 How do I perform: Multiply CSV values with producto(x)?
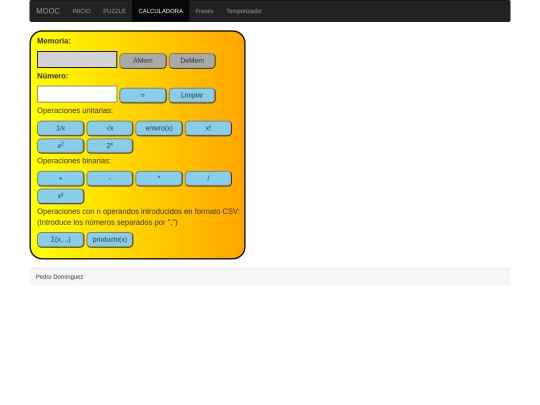[110, 240]
